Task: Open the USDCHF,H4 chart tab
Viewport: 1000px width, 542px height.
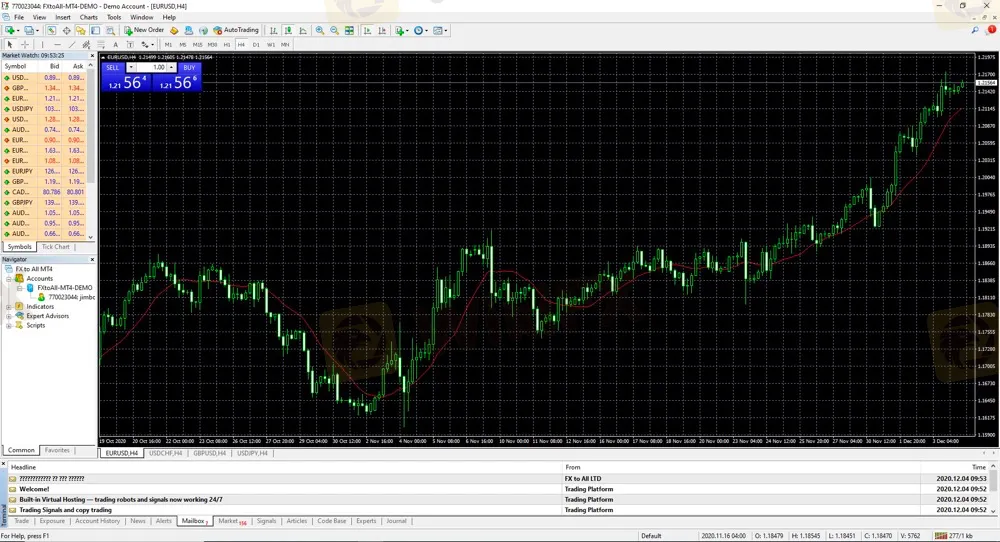Action: point(166,453)
